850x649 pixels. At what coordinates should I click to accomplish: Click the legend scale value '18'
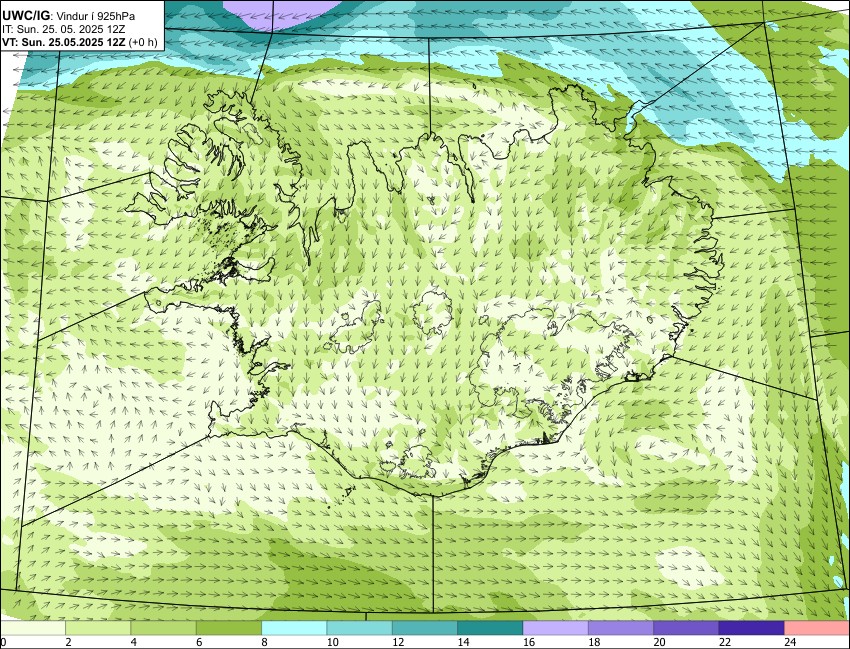click(x=594, y=642)
